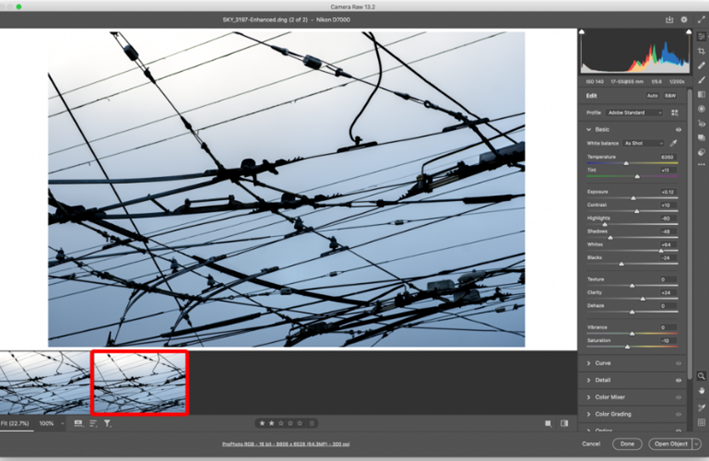Open Camera Raw preferences gear
This screenshot has height=461, width=709.
coord(684,19)
